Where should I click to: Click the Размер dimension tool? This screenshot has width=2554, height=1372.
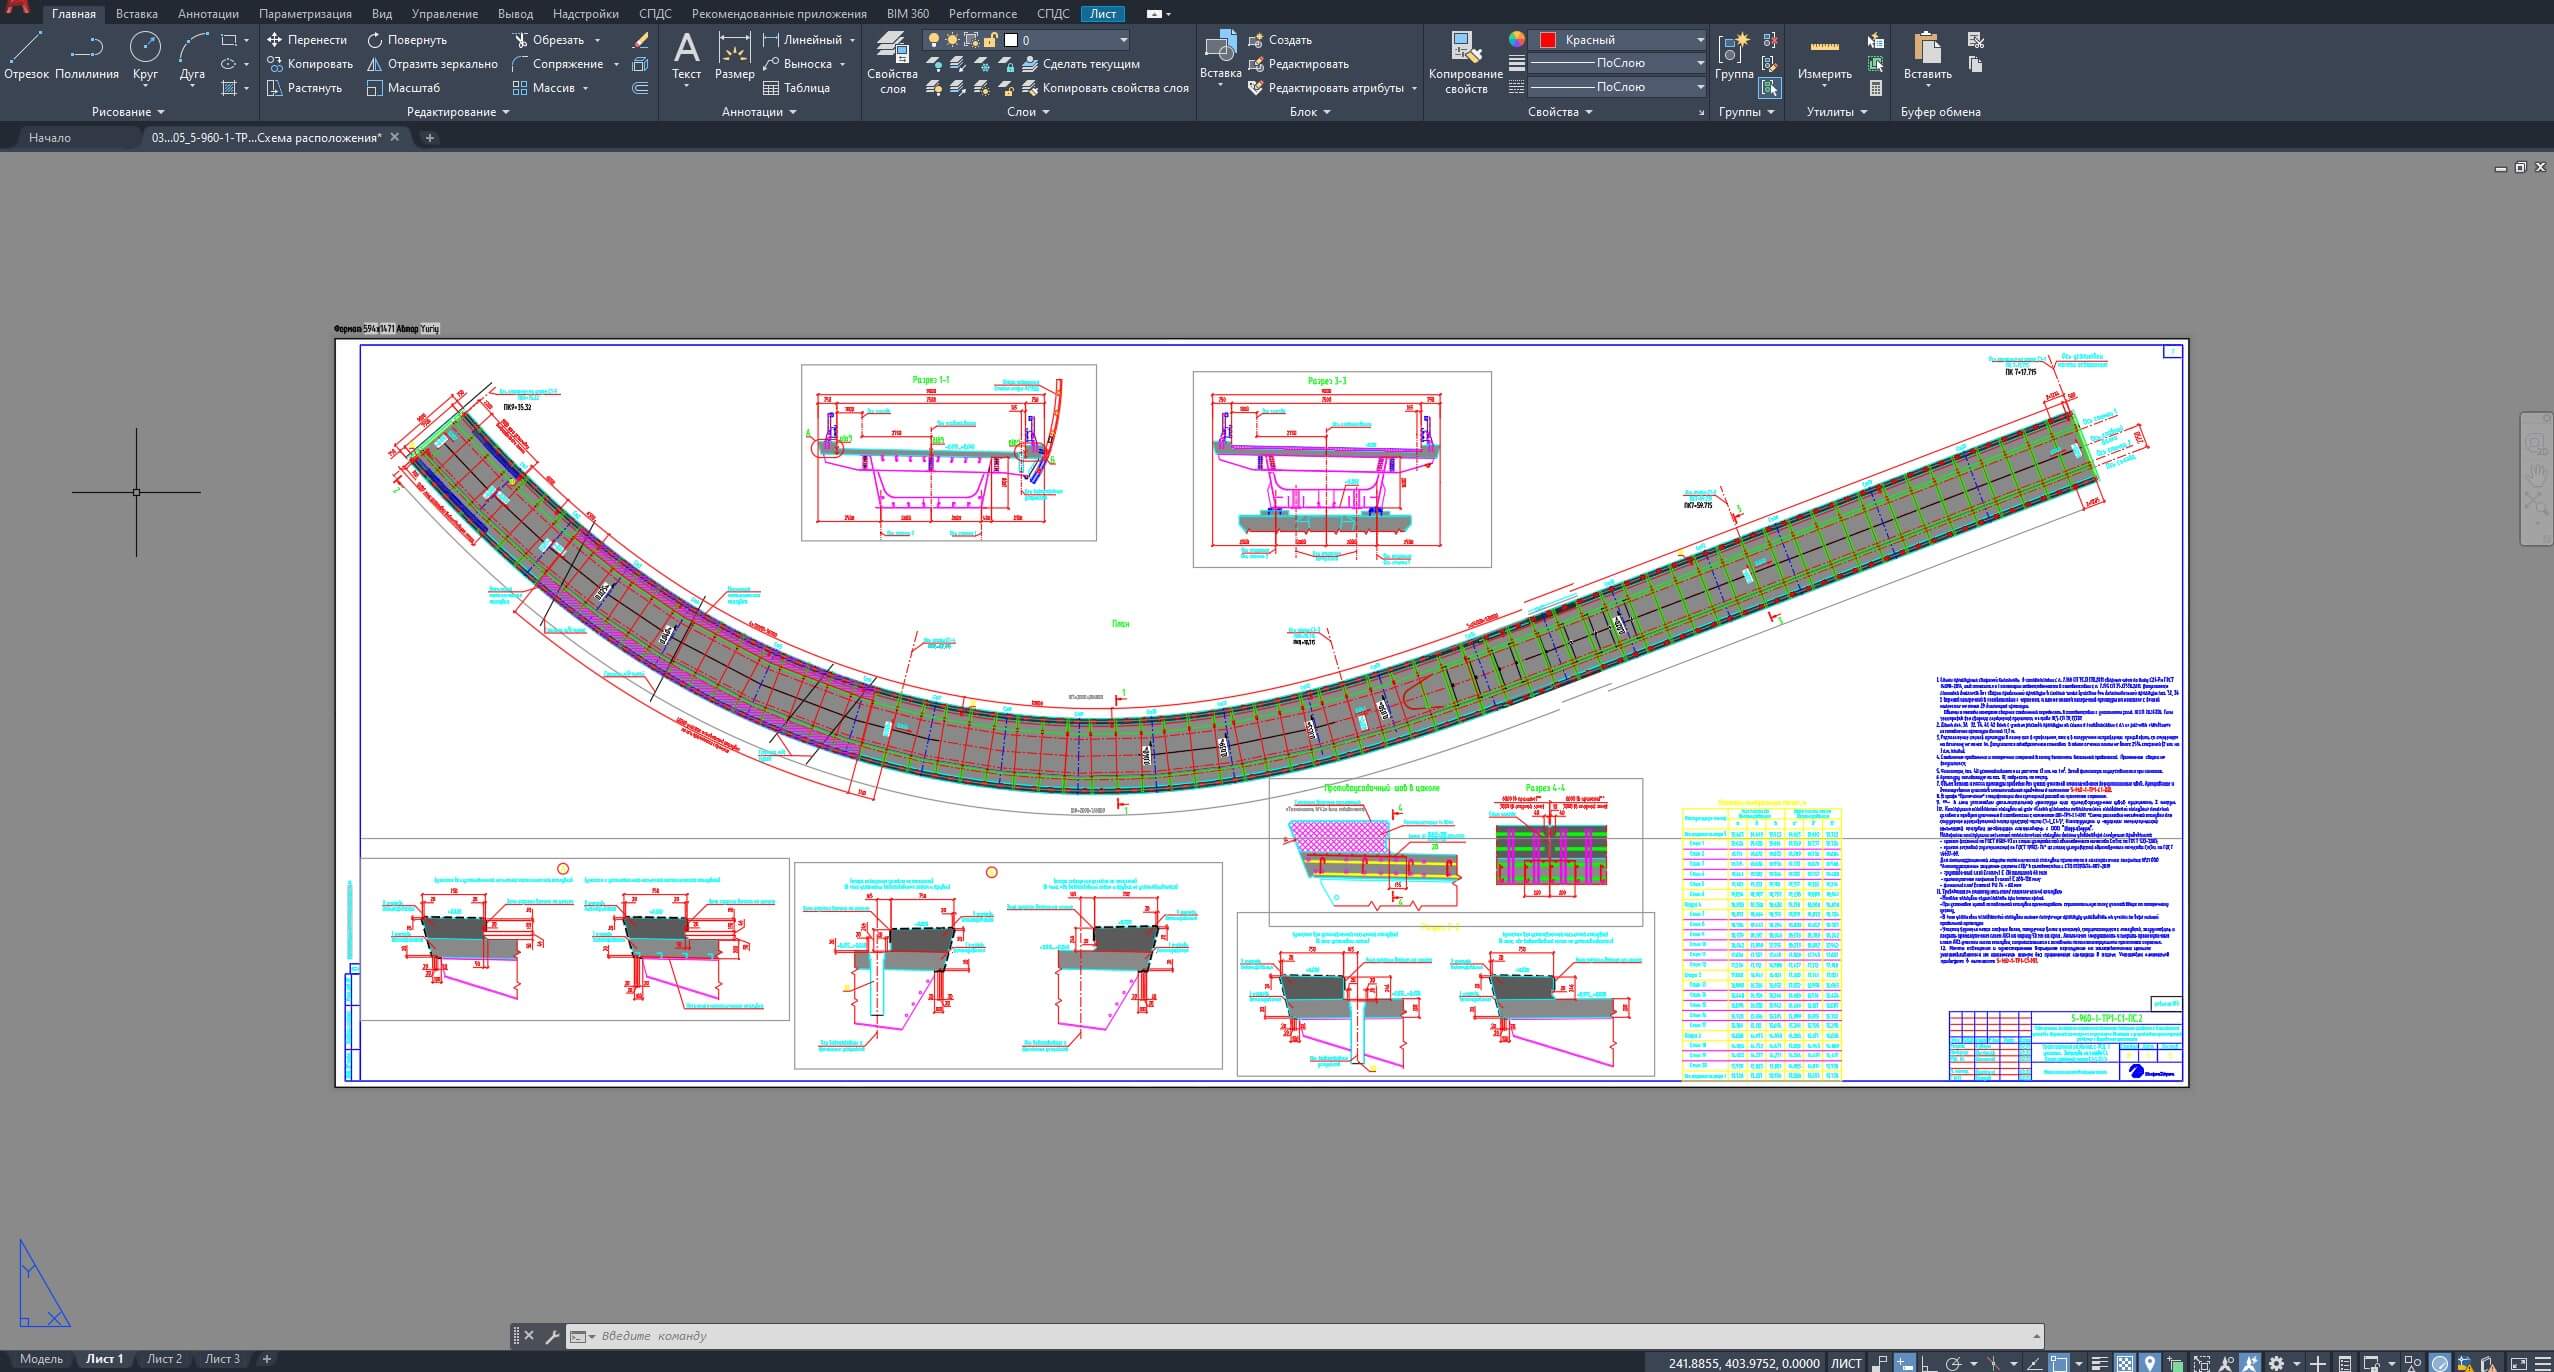[x=734, y=56]
